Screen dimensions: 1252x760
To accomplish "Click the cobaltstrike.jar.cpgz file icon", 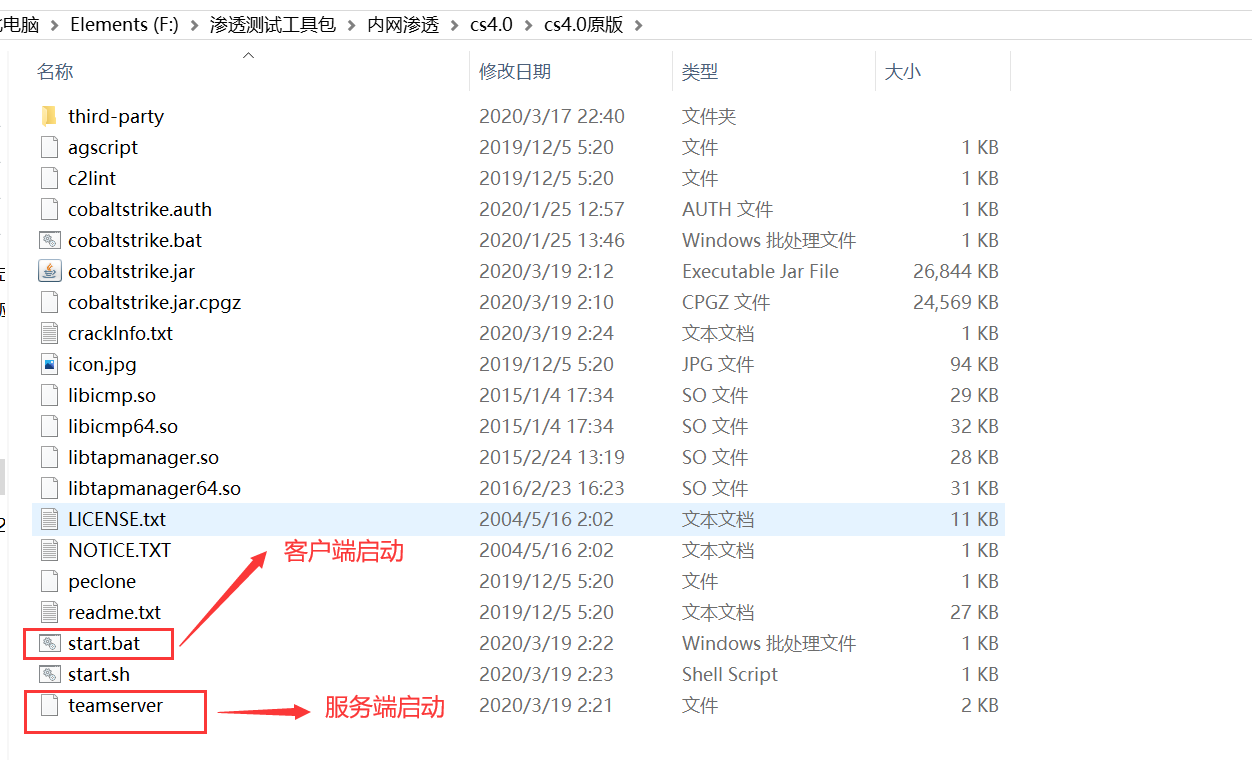I will [x=50, y=302].
